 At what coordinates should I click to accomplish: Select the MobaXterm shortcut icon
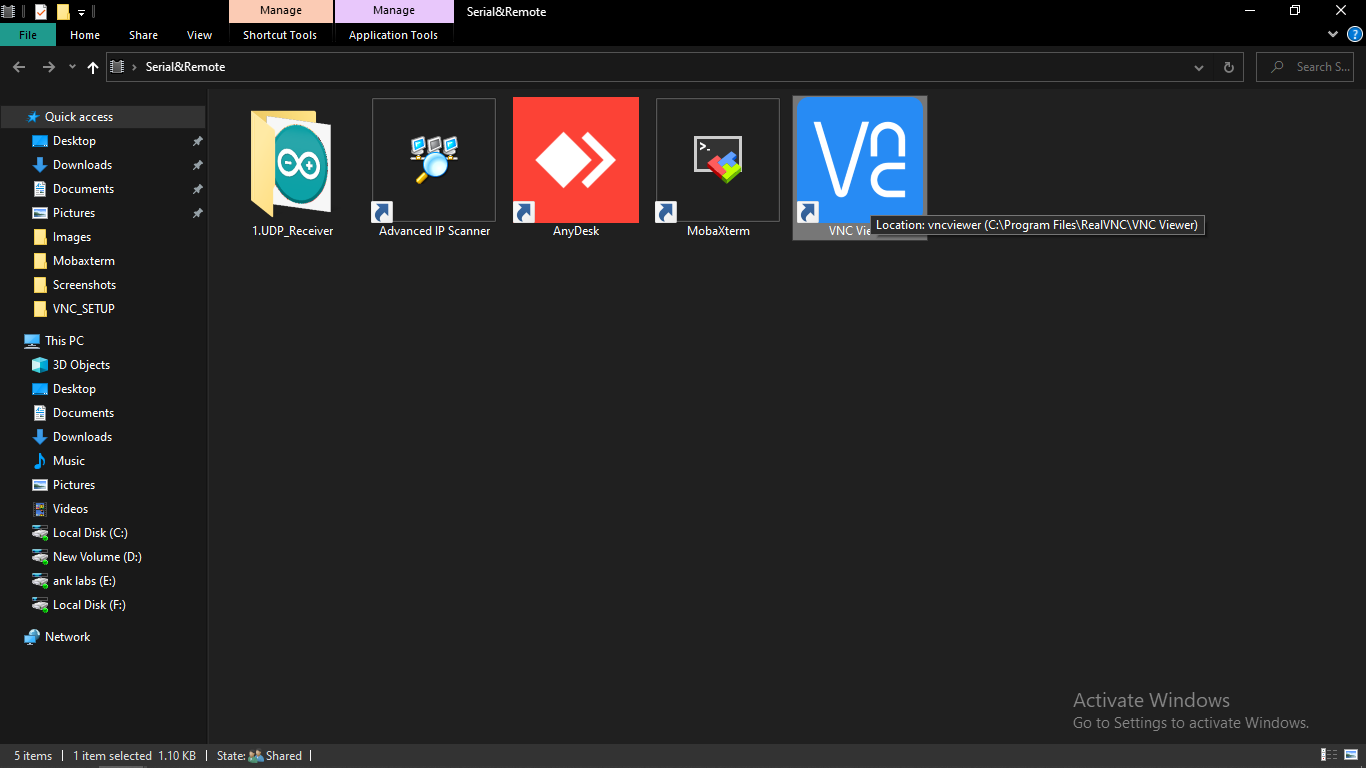point(718,160)
